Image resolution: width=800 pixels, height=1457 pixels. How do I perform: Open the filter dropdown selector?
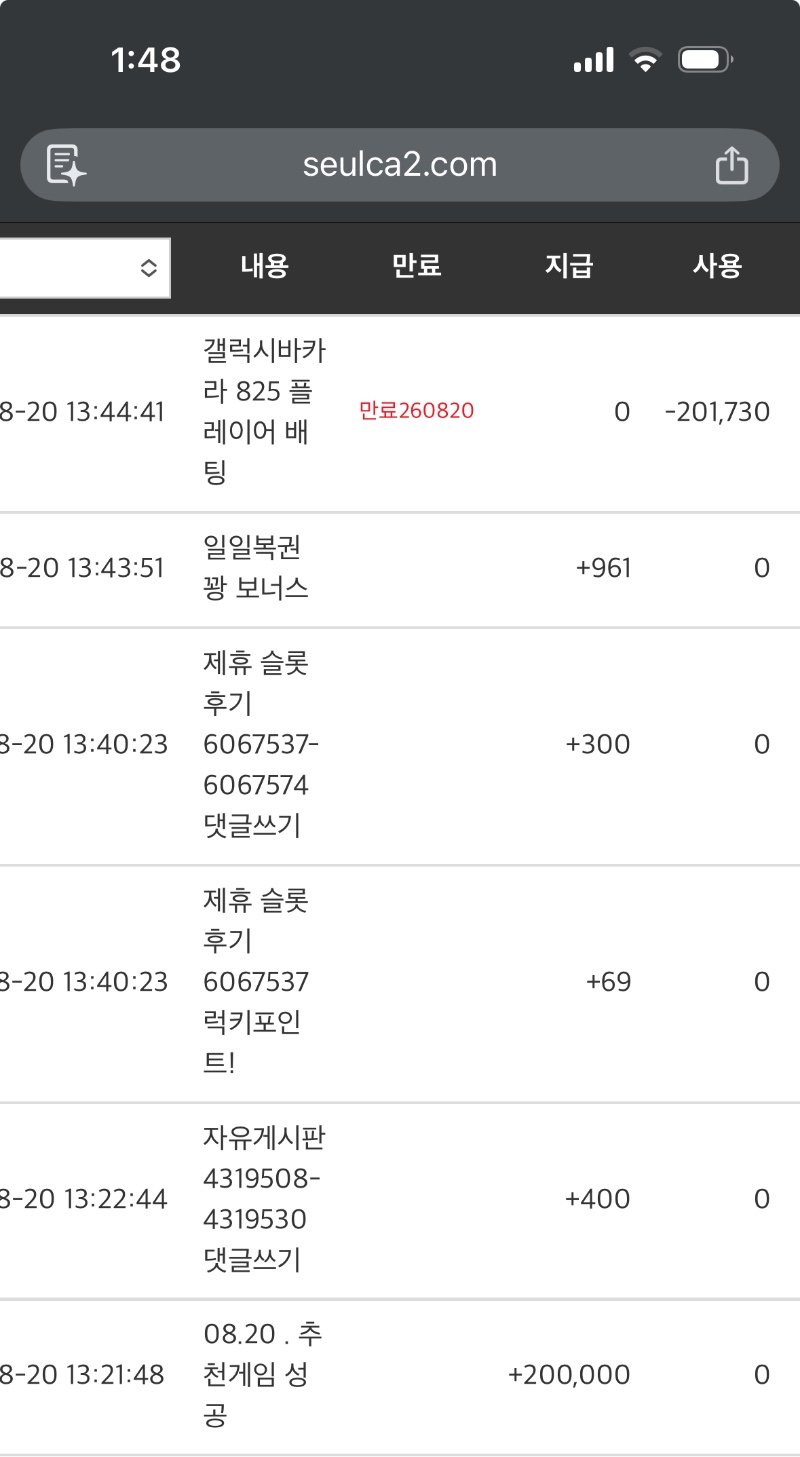click(85, 268)
